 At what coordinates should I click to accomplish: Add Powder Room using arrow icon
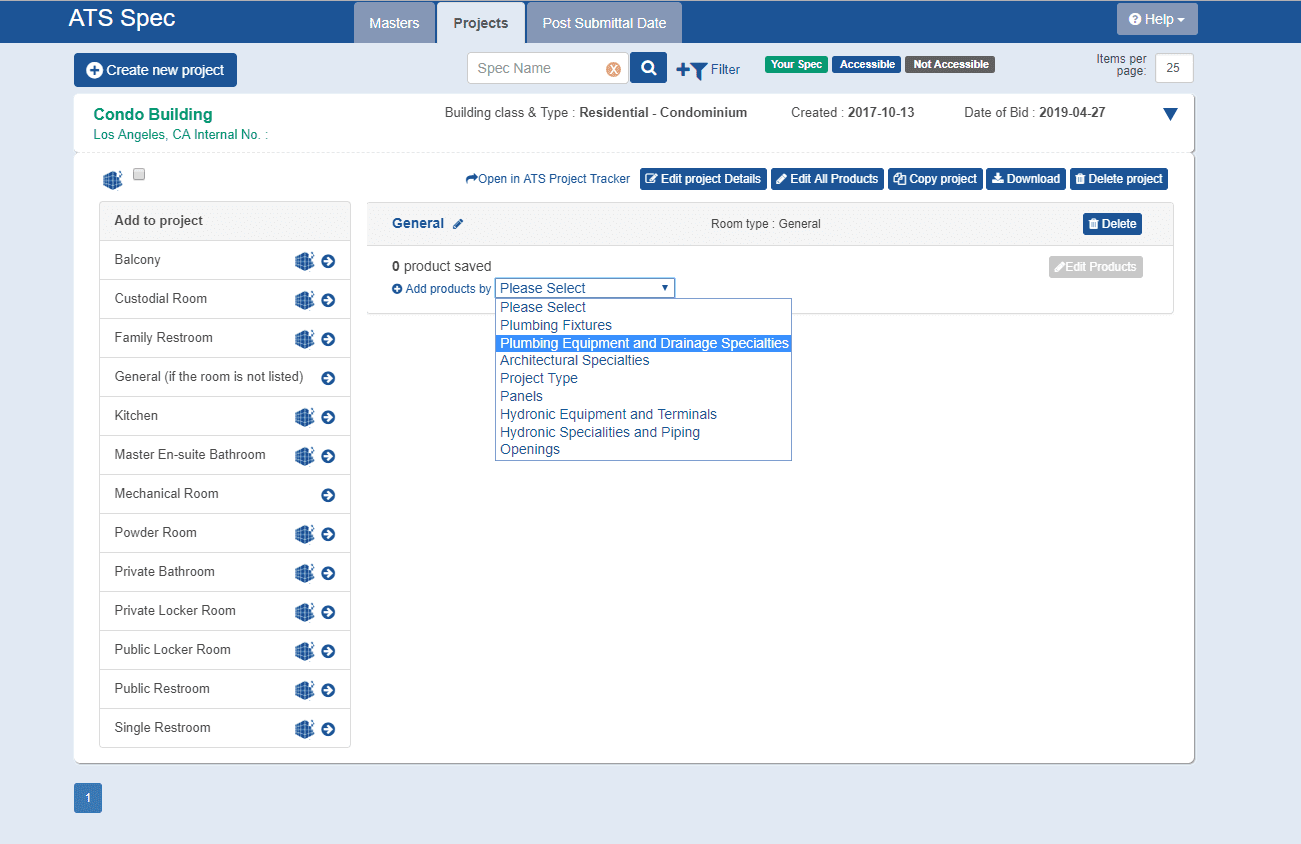pos(328,535)
